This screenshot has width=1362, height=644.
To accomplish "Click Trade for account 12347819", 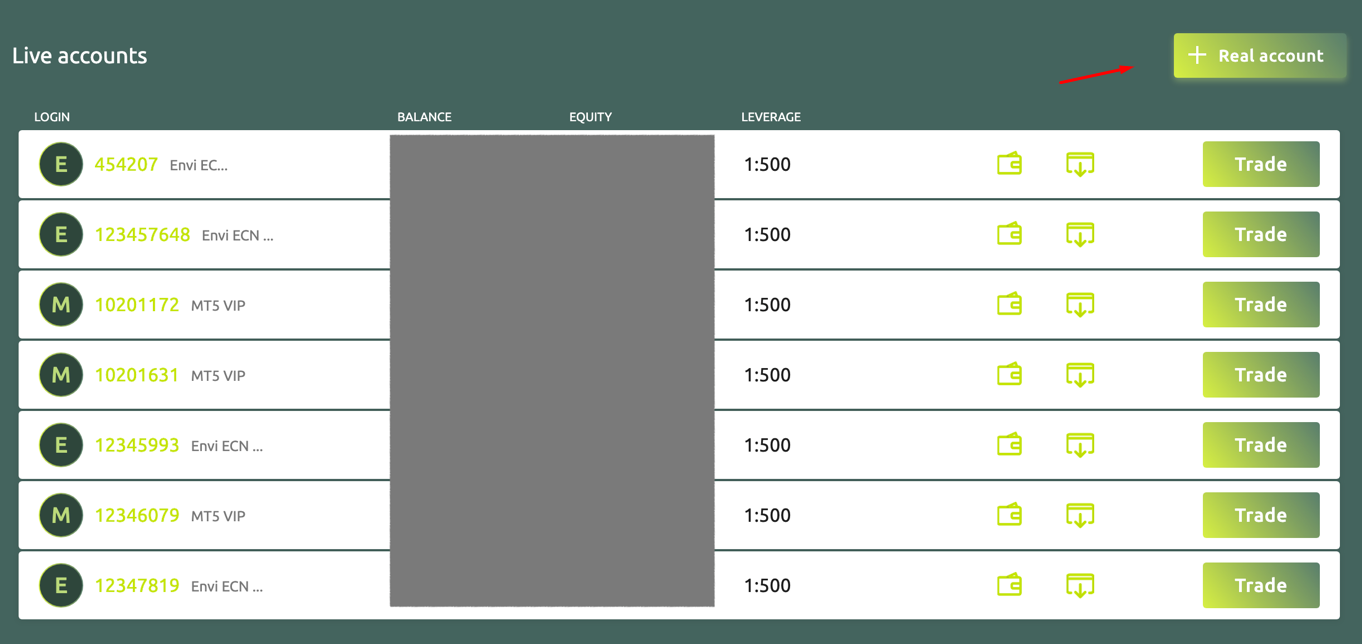I will coord(1261,585).
